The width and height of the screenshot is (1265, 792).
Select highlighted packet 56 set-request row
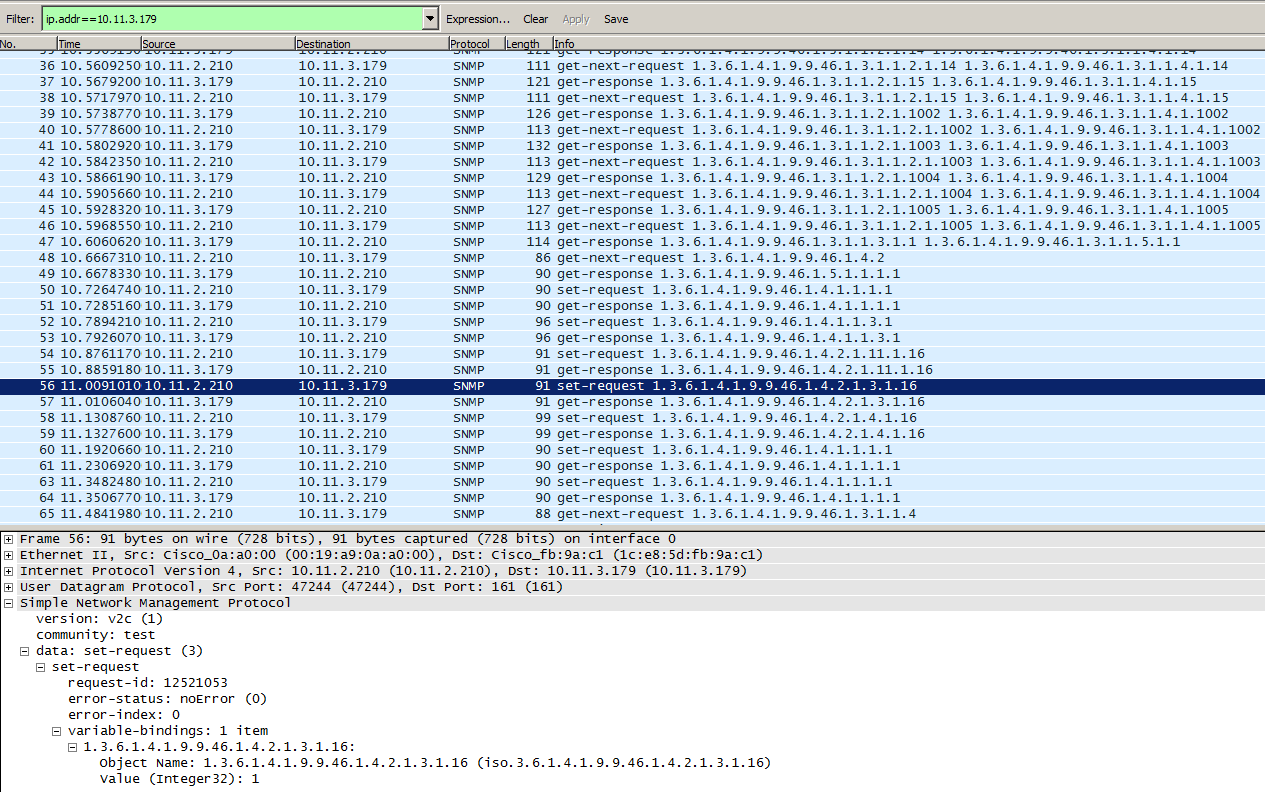tap(632, 386)
